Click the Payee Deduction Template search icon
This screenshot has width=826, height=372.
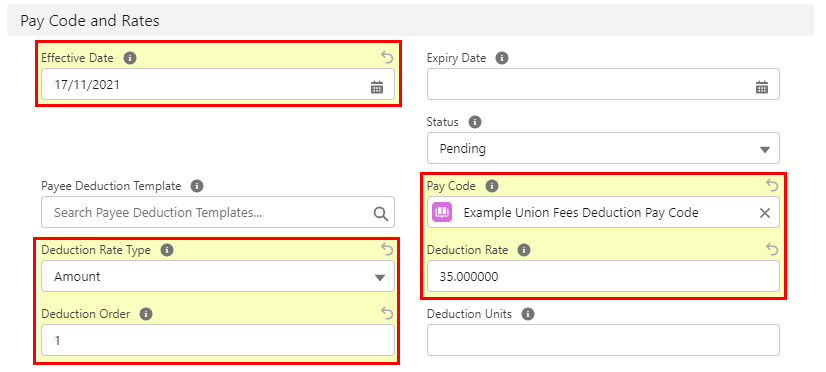(380, 213)
